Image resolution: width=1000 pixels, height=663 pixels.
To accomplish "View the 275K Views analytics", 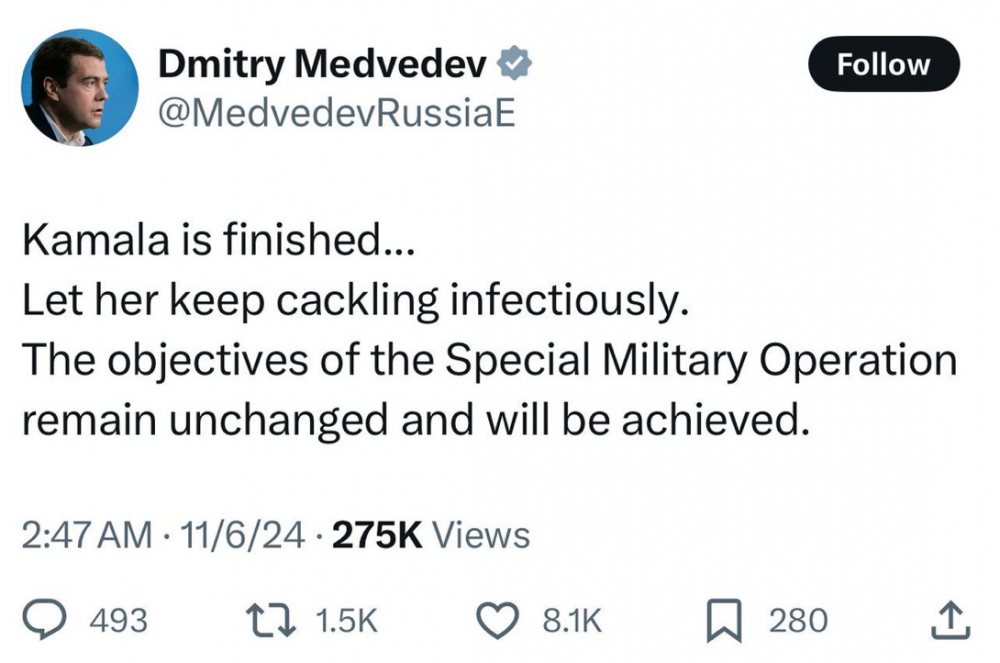I will pyautogui.click(x=430, y=536).
